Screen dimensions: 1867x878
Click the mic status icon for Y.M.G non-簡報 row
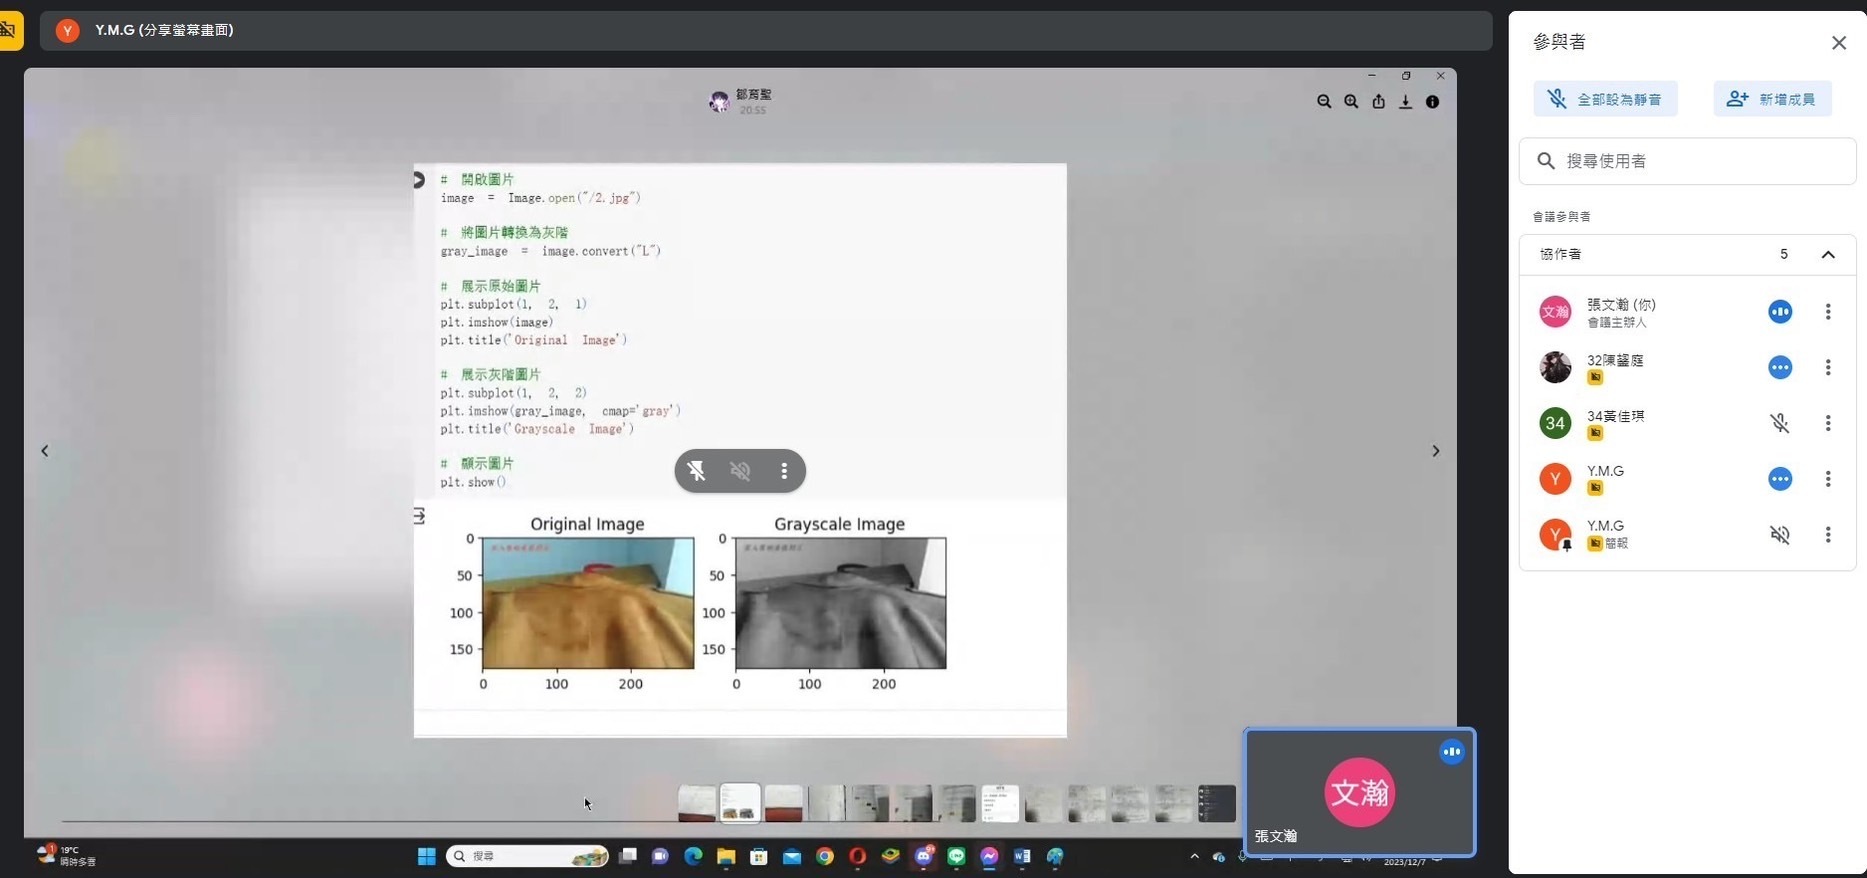(1780, 479)
